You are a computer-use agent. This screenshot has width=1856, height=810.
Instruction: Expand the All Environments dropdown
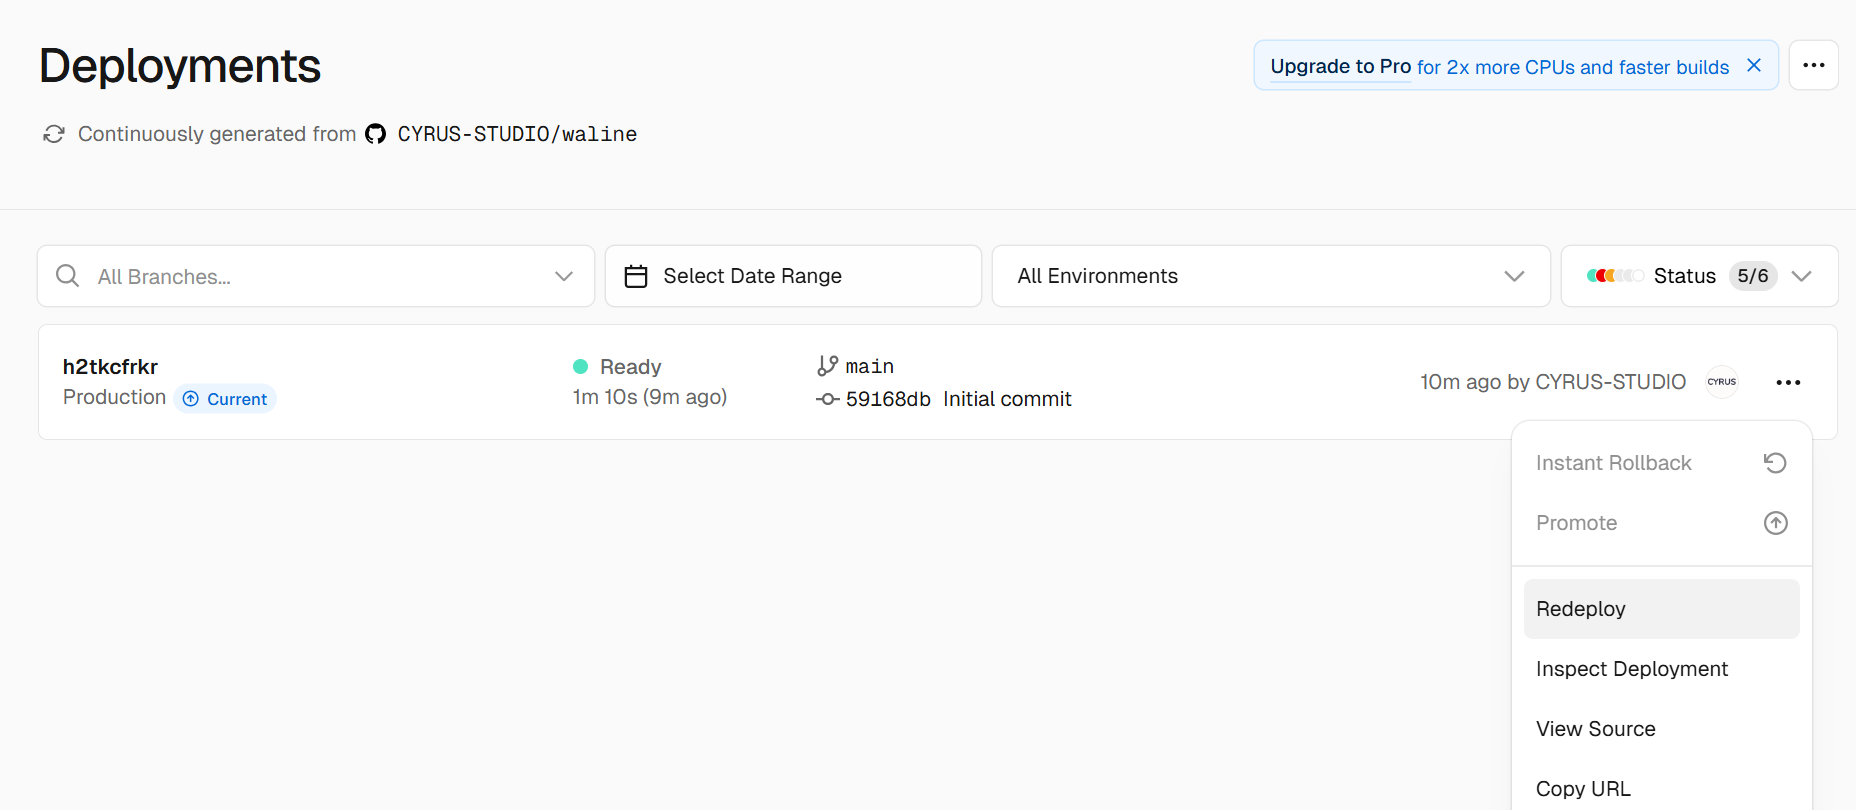(1271, 276)
